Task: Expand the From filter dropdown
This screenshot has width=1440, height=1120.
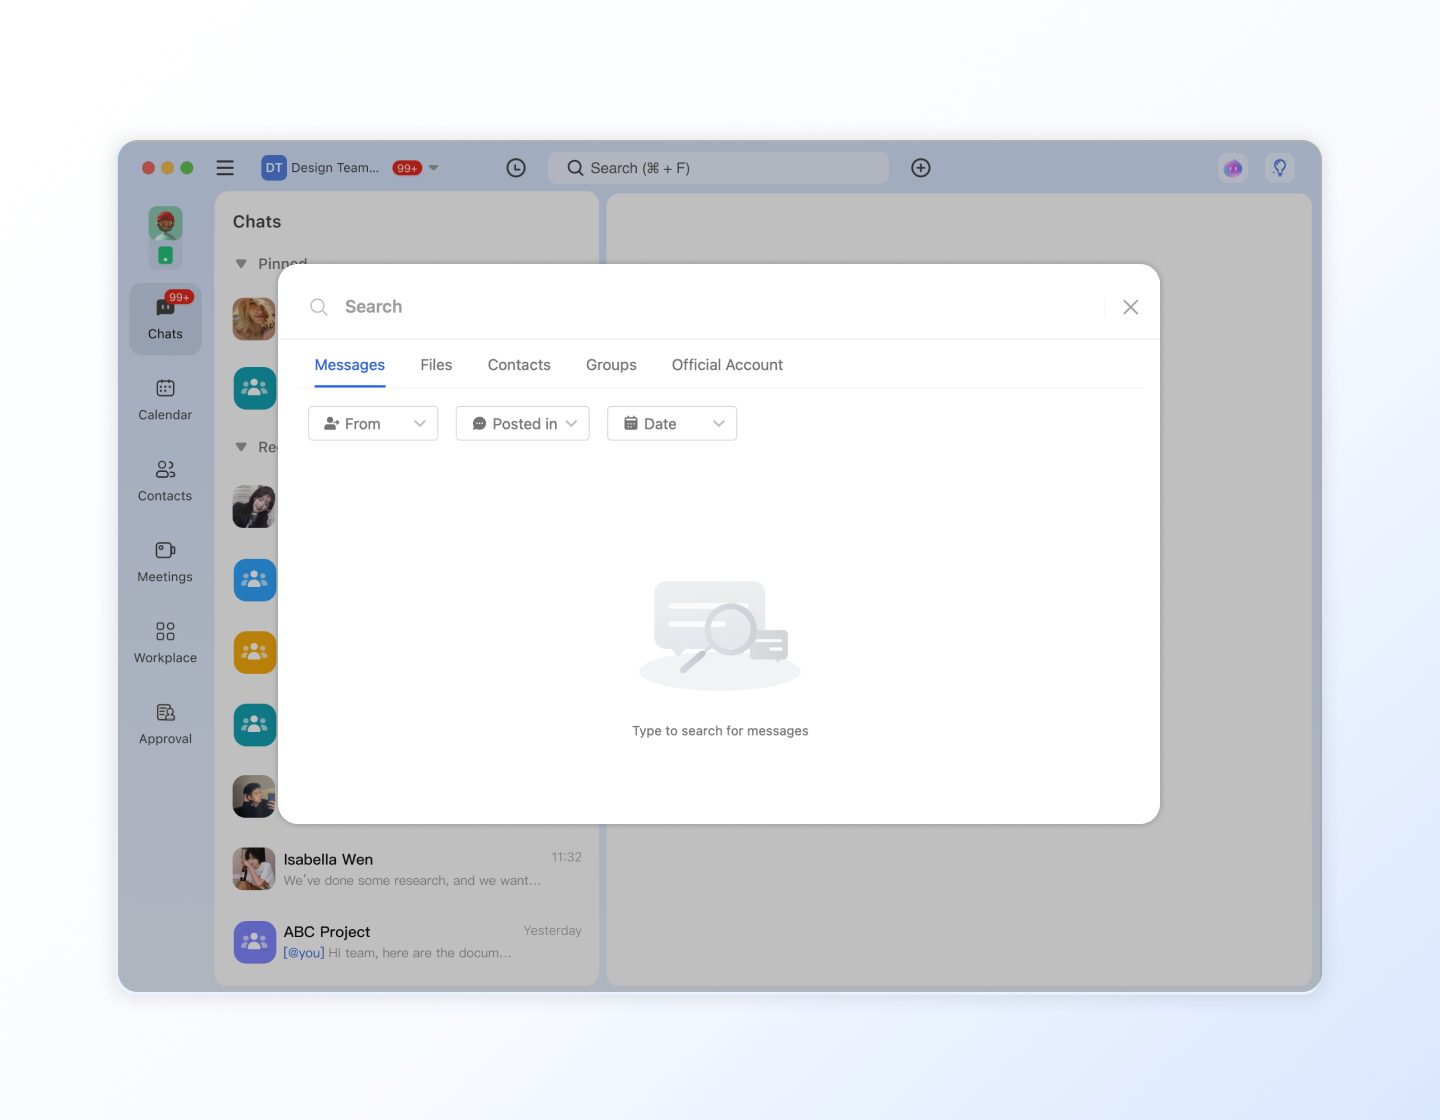Action: coord(373,424)
